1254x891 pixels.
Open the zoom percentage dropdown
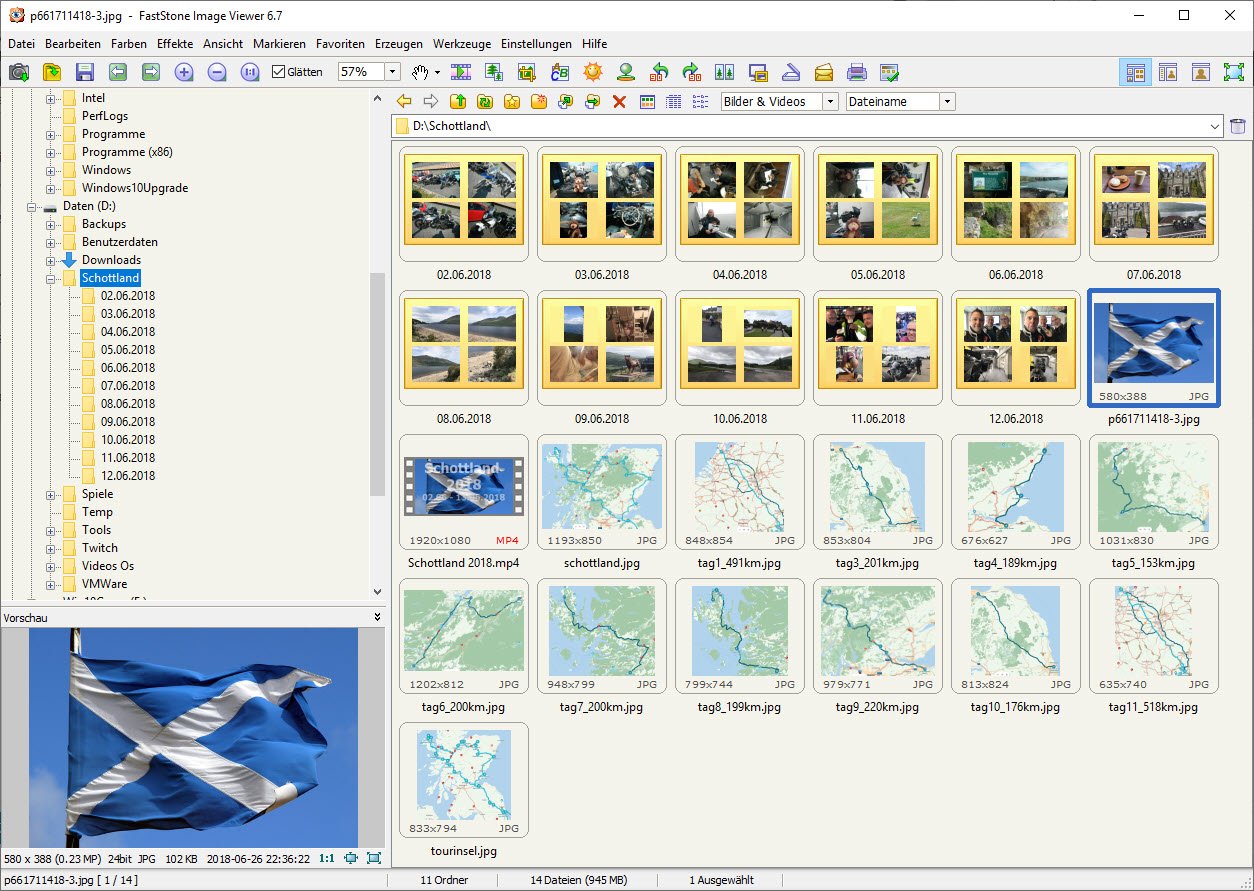(x=392, y=72)
